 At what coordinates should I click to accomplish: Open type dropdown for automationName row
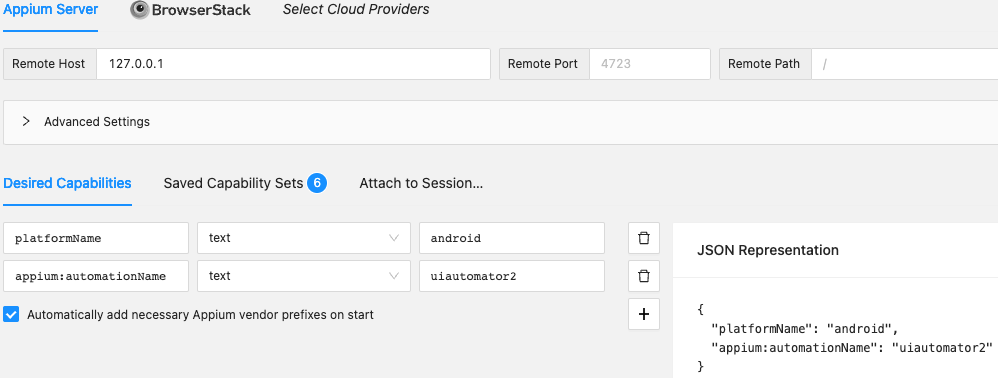[x=304, y=276]
